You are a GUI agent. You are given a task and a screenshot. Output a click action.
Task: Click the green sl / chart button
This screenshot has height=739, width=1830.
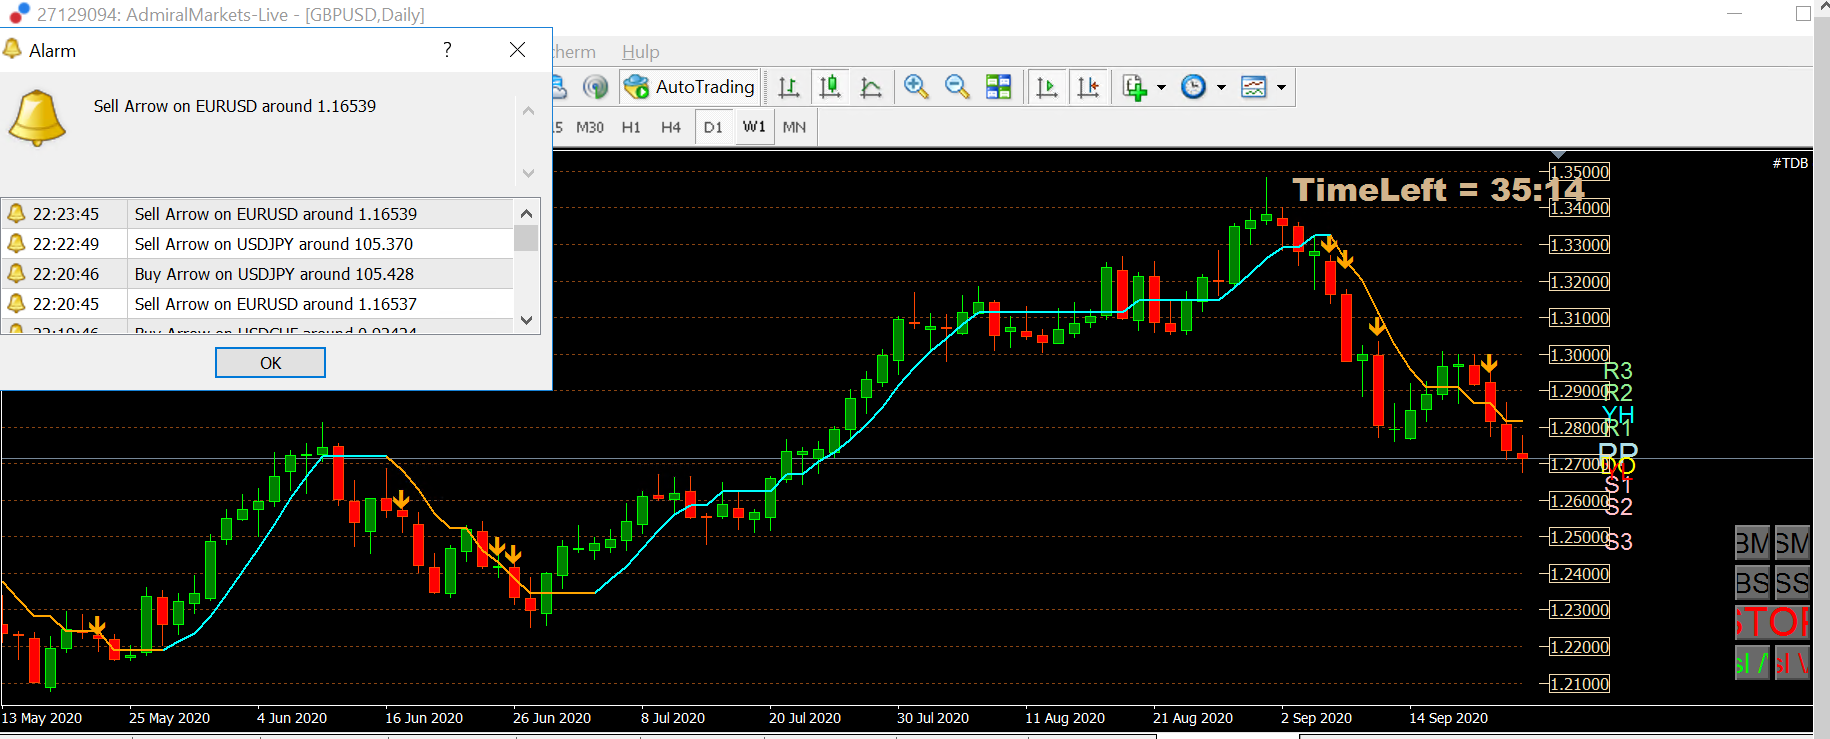click(x=1752, y=663)
